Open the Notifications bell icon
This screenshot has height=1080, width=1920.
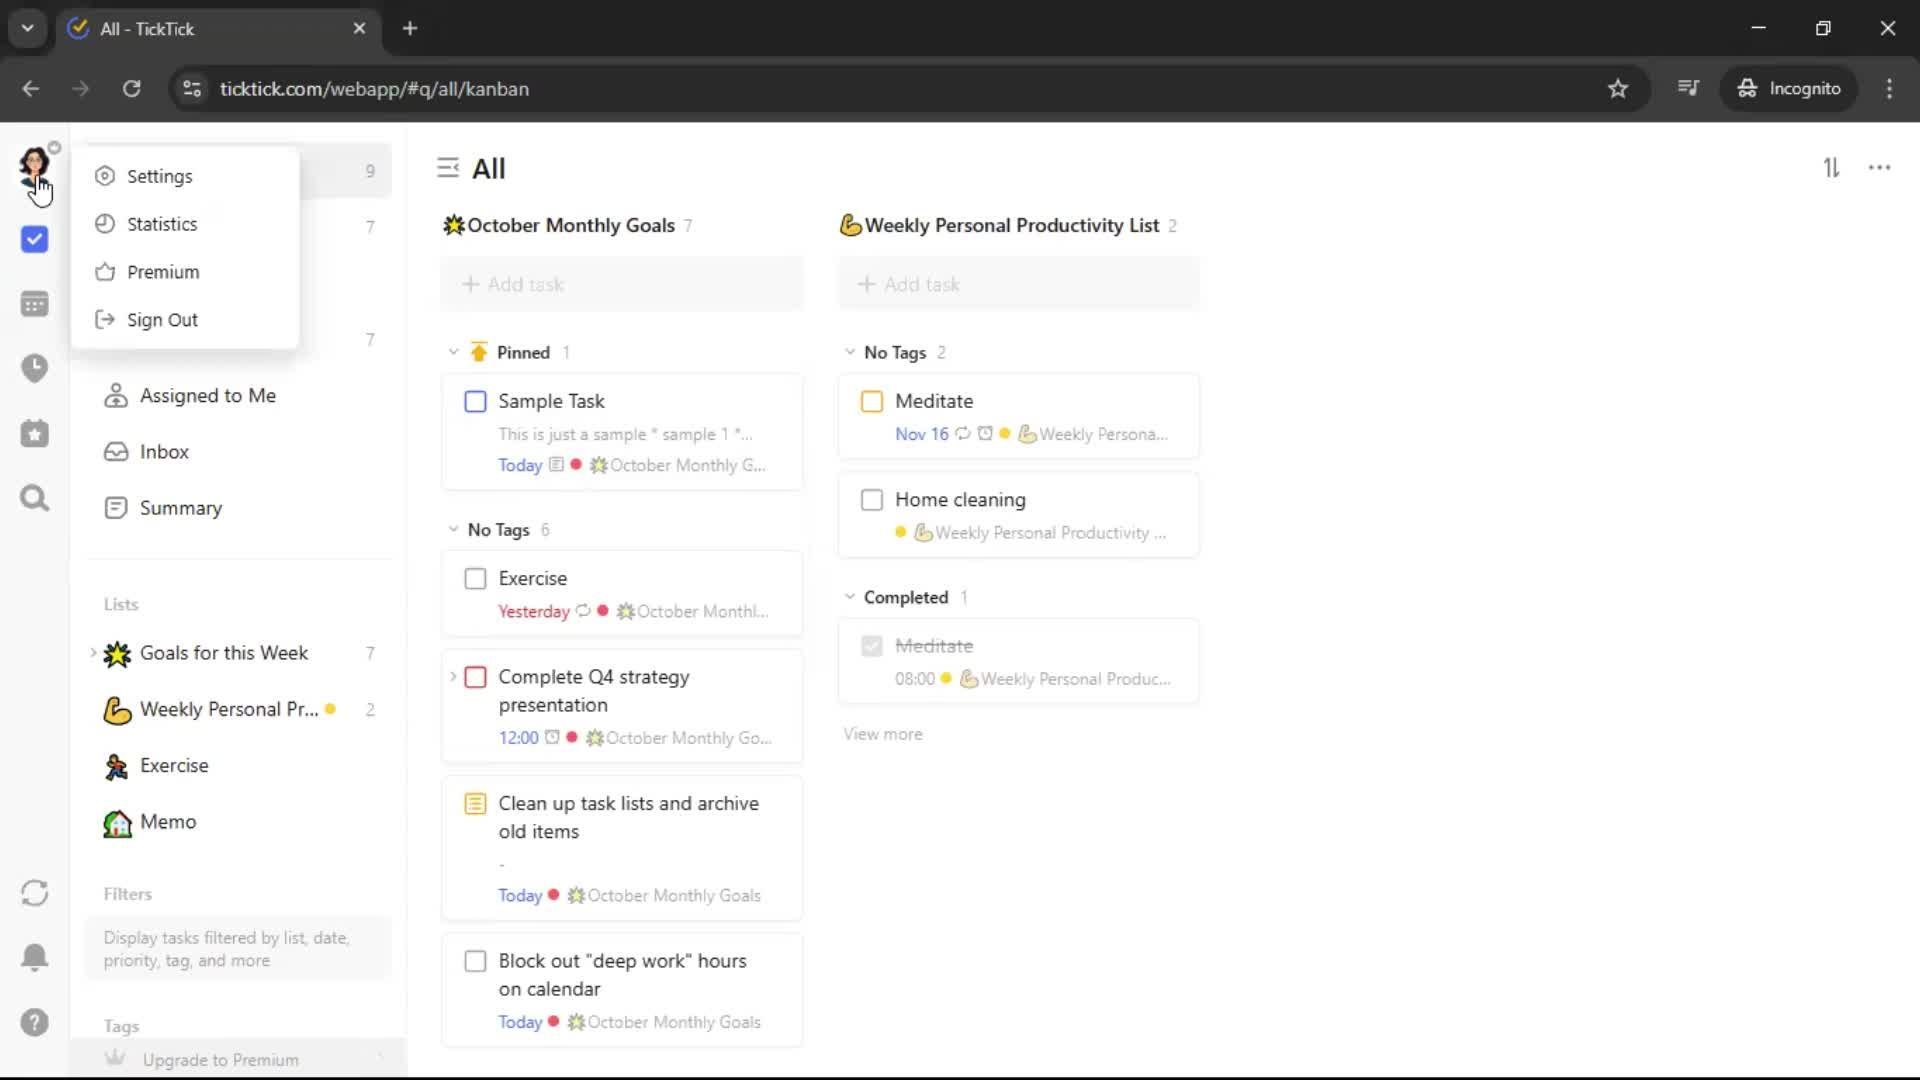point(34,957)
